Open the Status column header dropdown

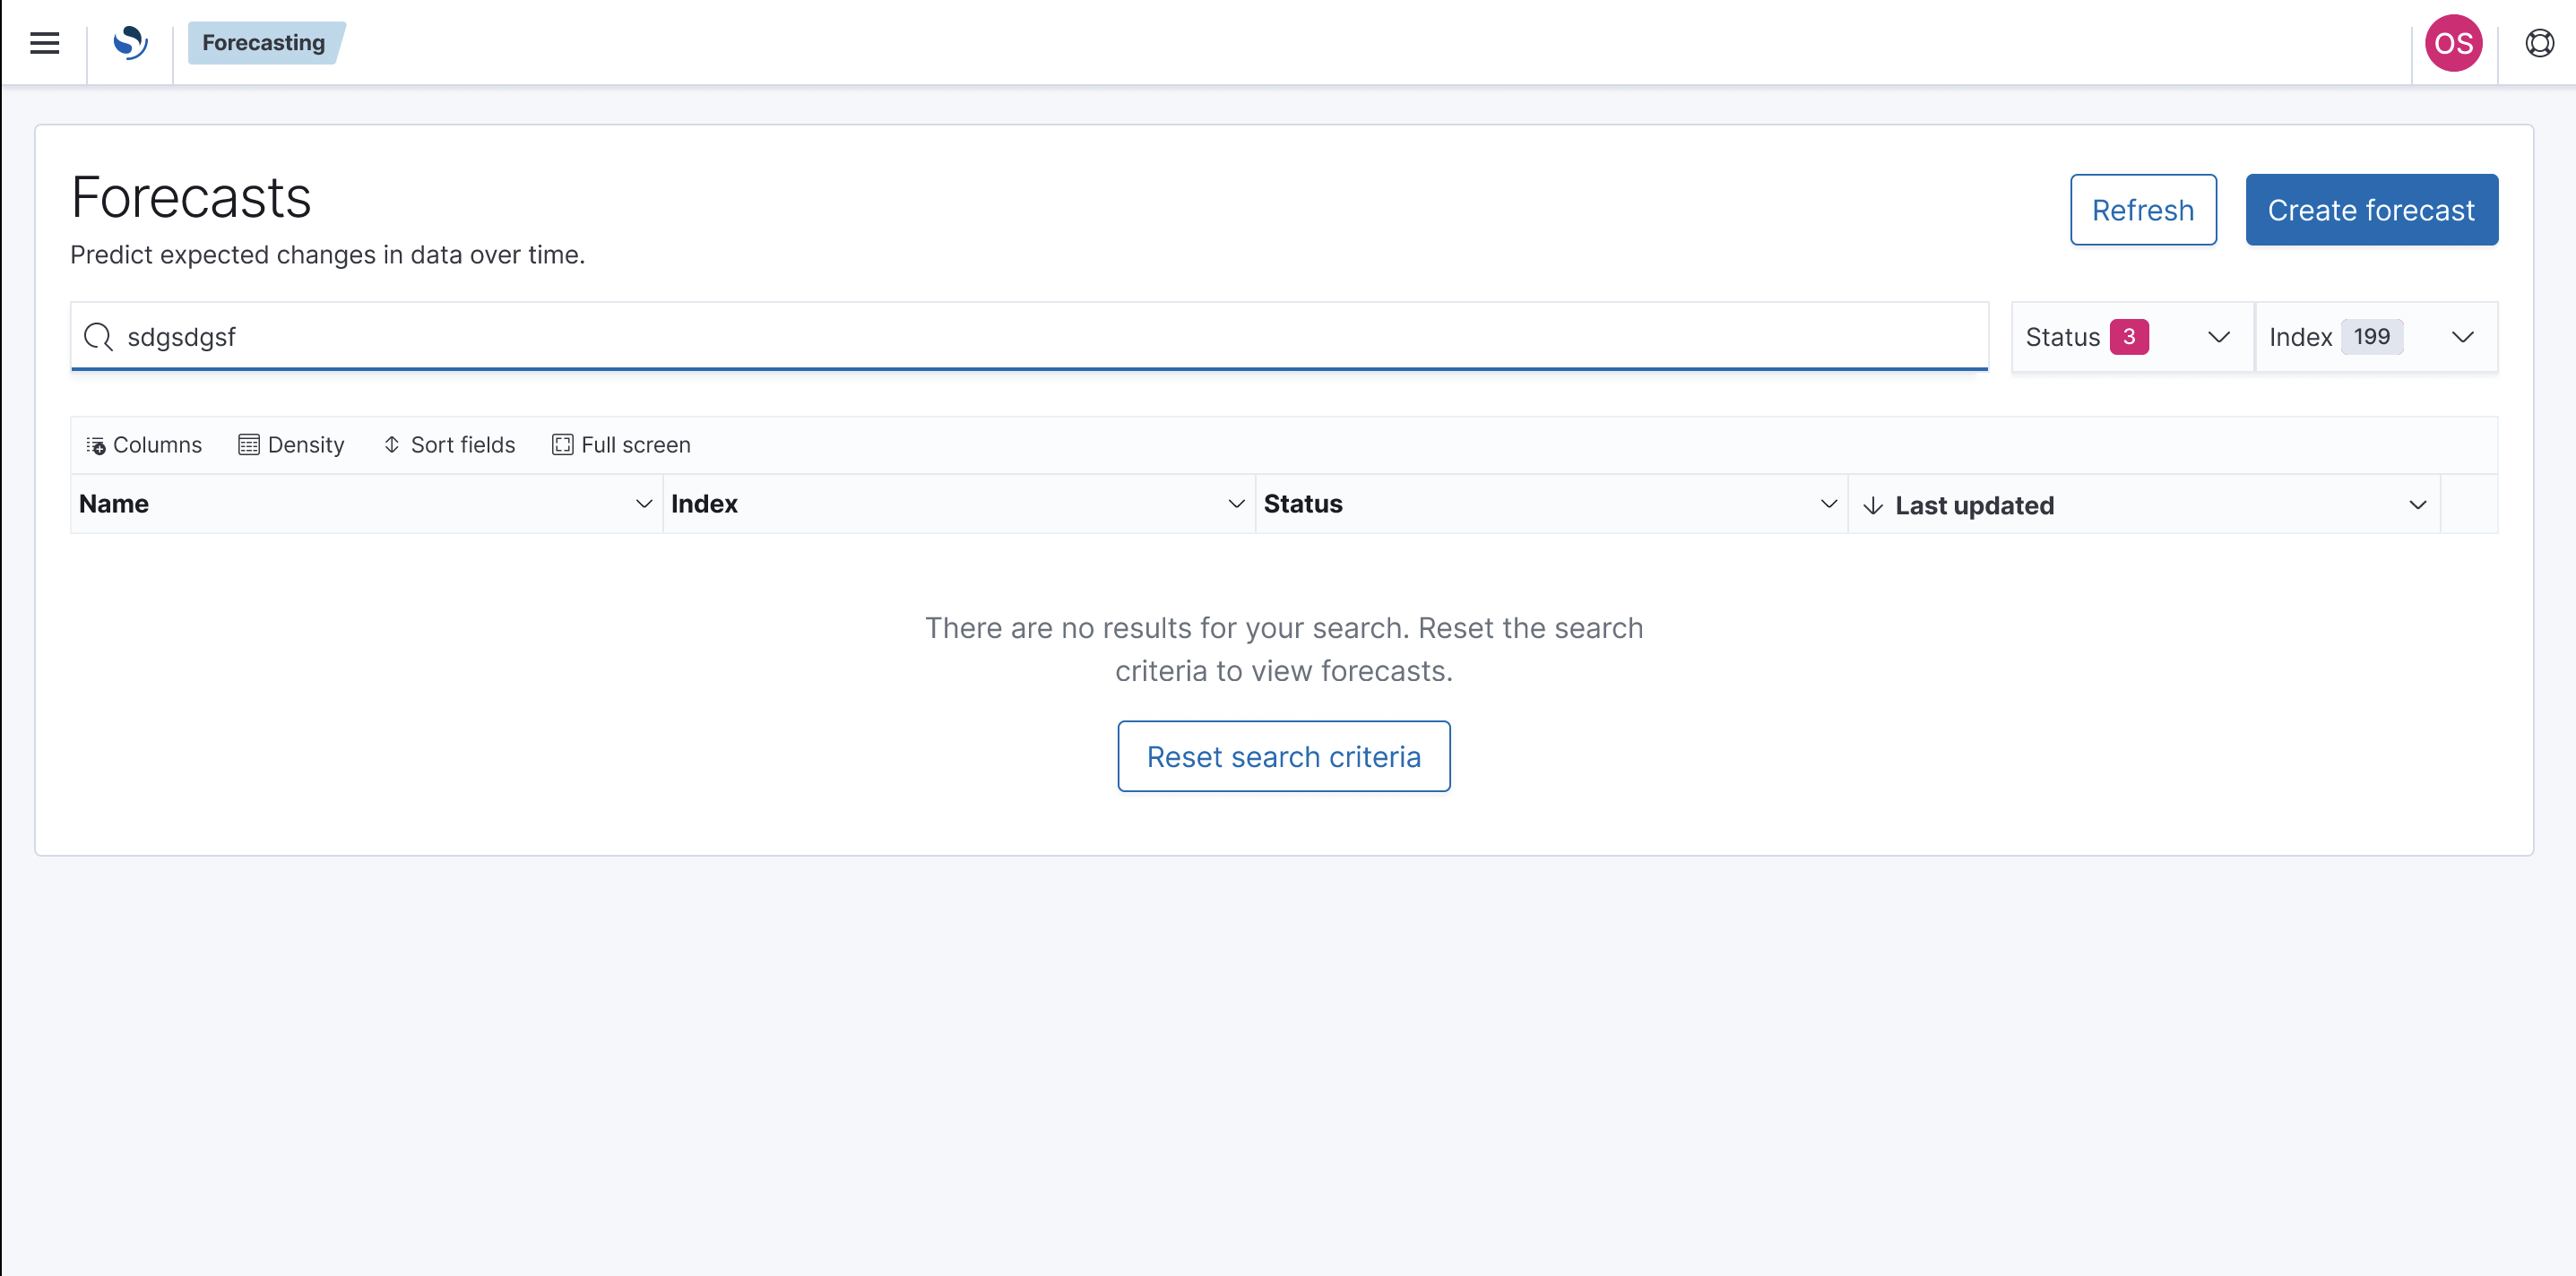[1829, 504]
